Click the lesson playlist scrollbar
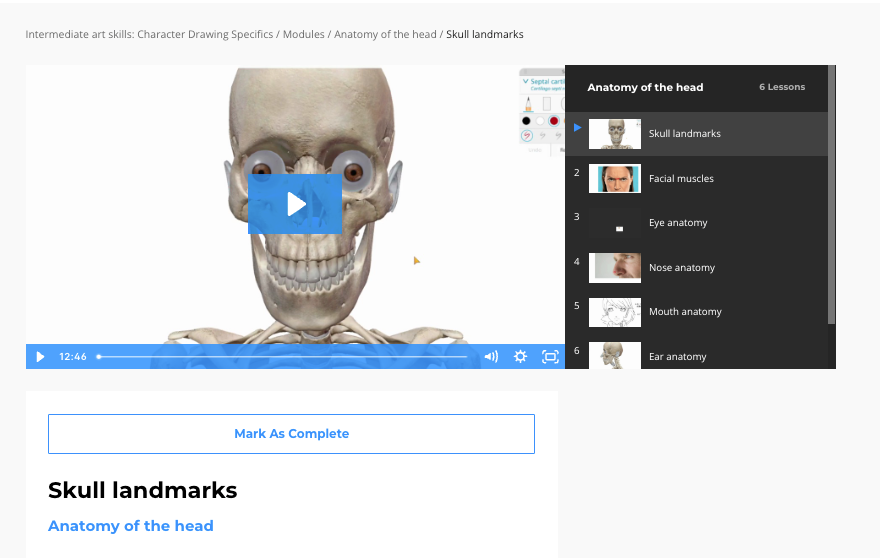 [832, 194]
